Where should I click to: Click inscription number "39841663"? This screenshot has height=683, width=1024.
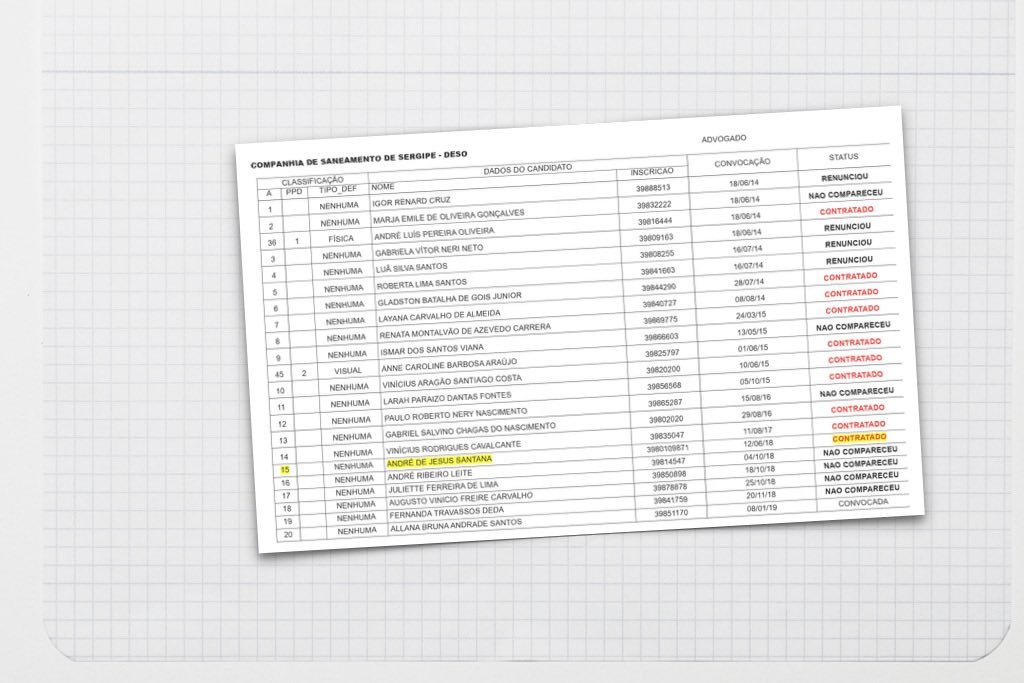pyautogui.click(x=658, y=272)
